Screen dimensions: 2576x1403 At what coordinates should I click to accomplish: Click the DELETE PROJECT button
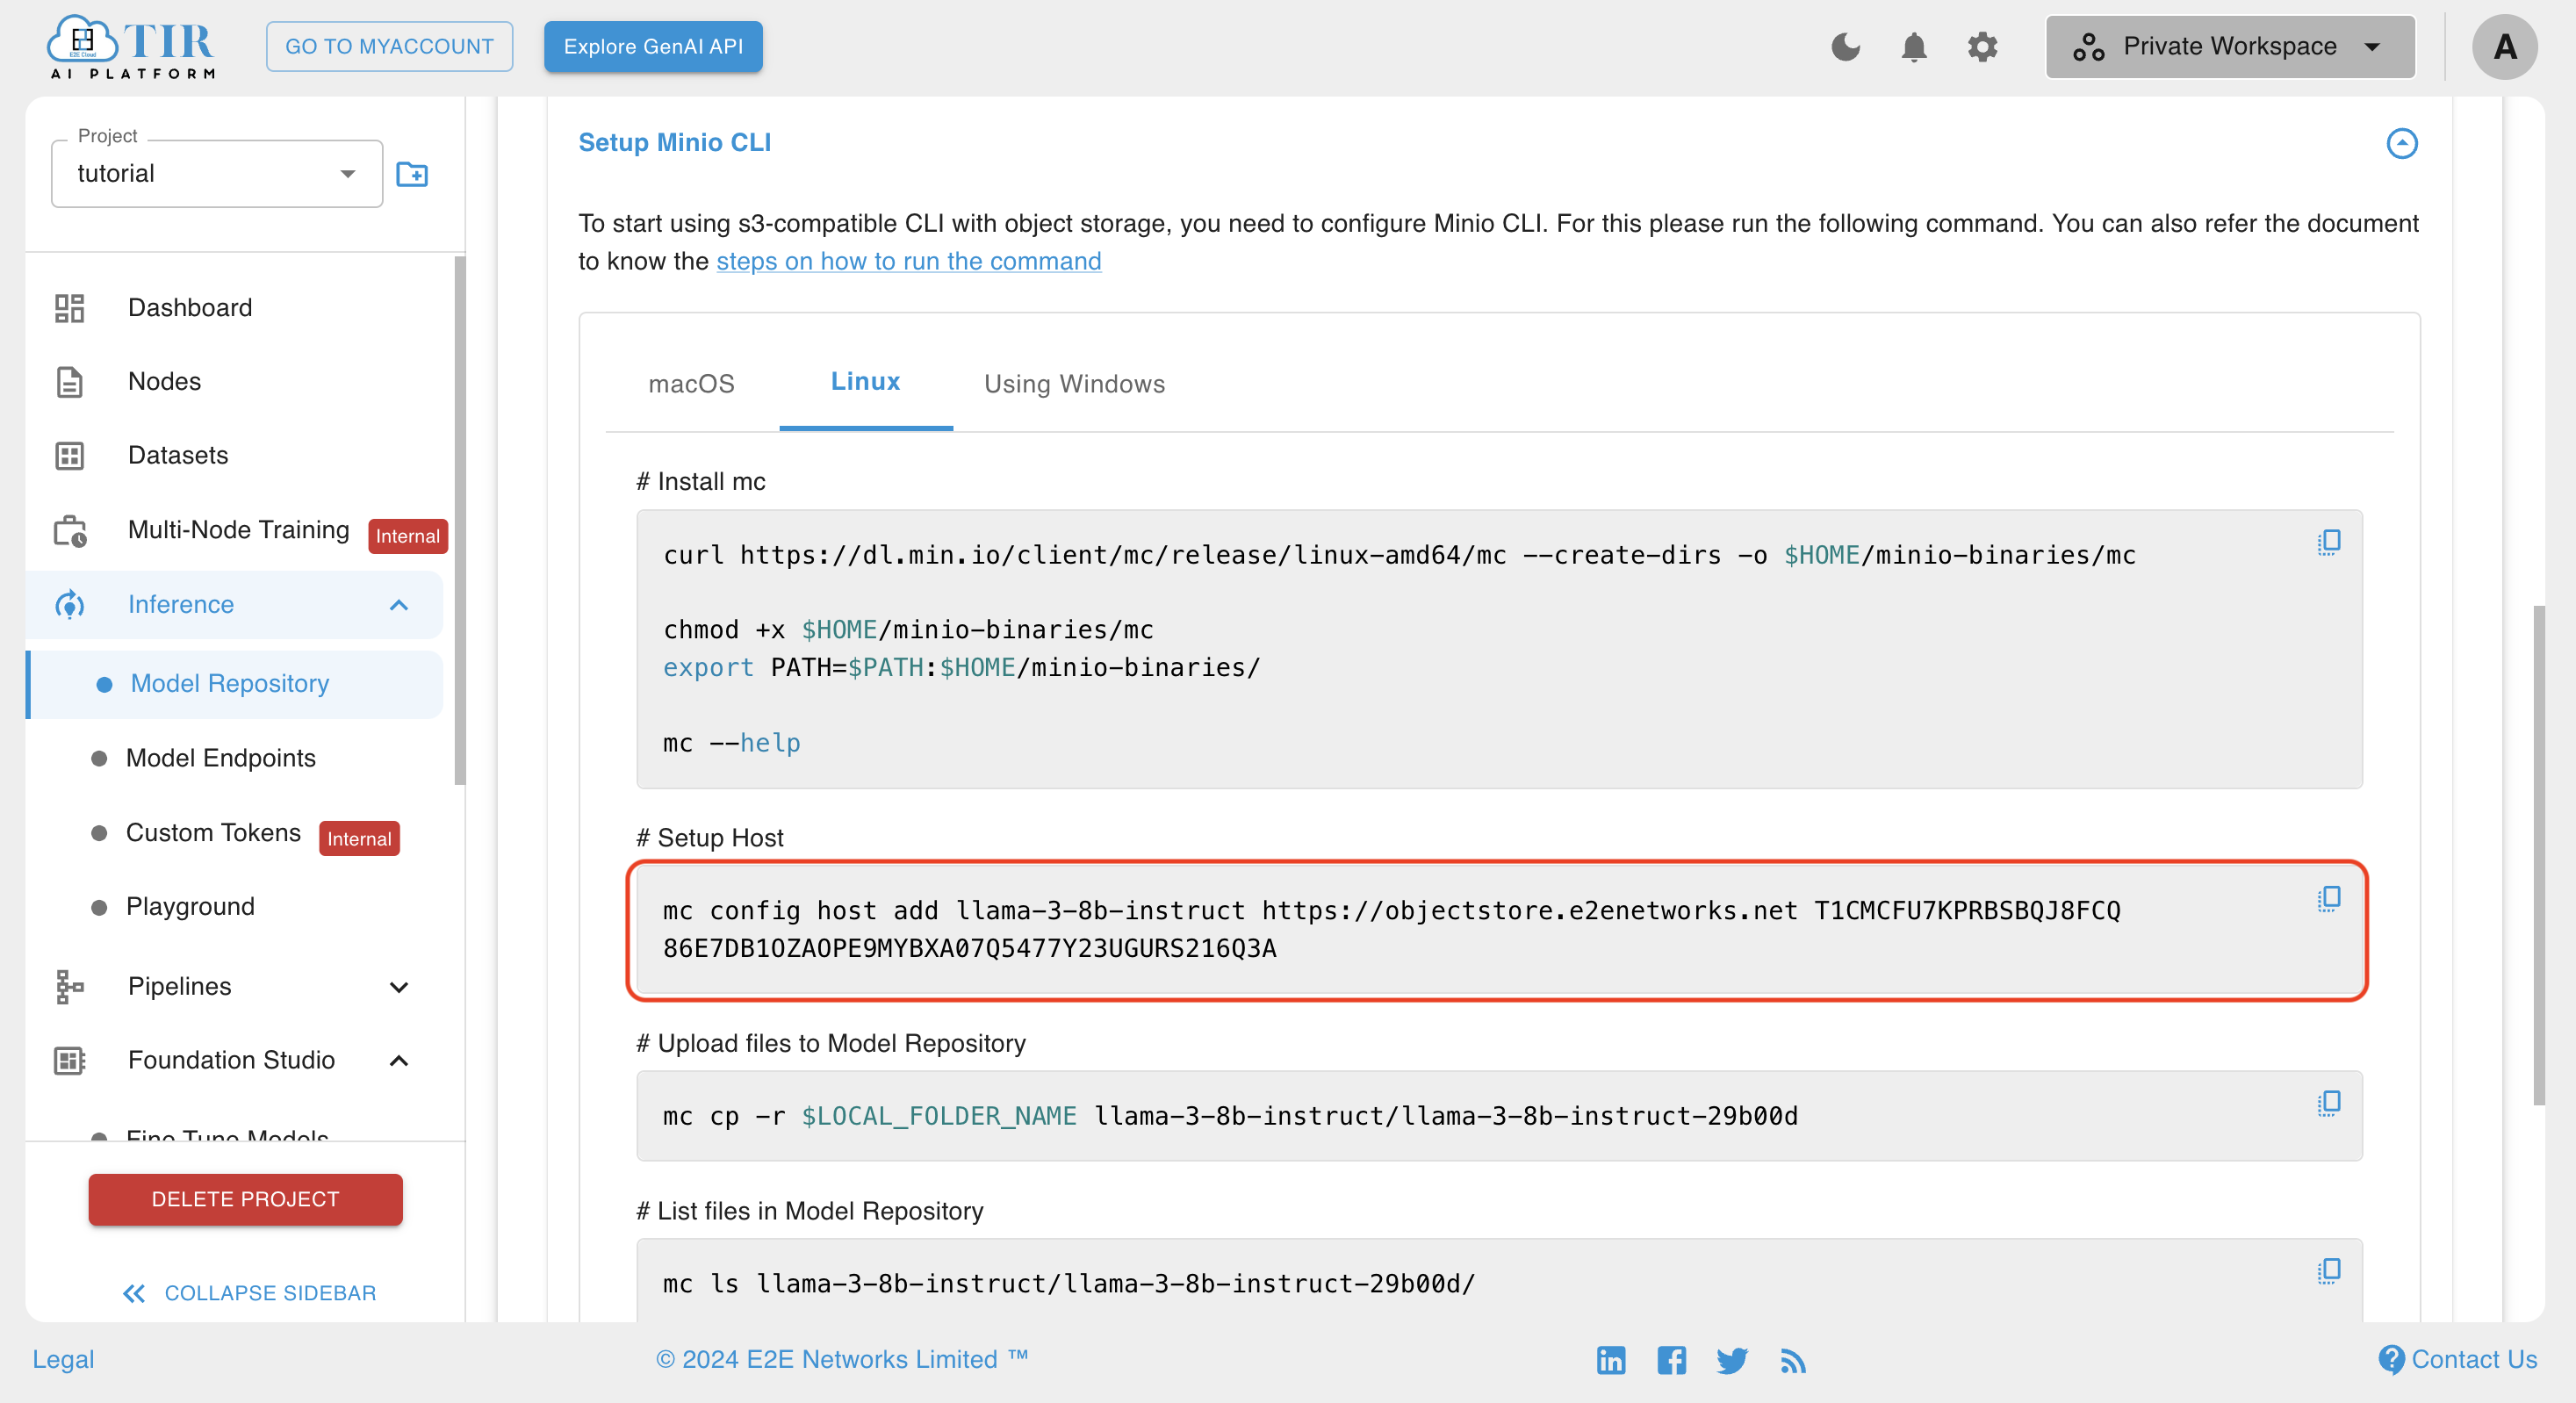(243, 1198)
